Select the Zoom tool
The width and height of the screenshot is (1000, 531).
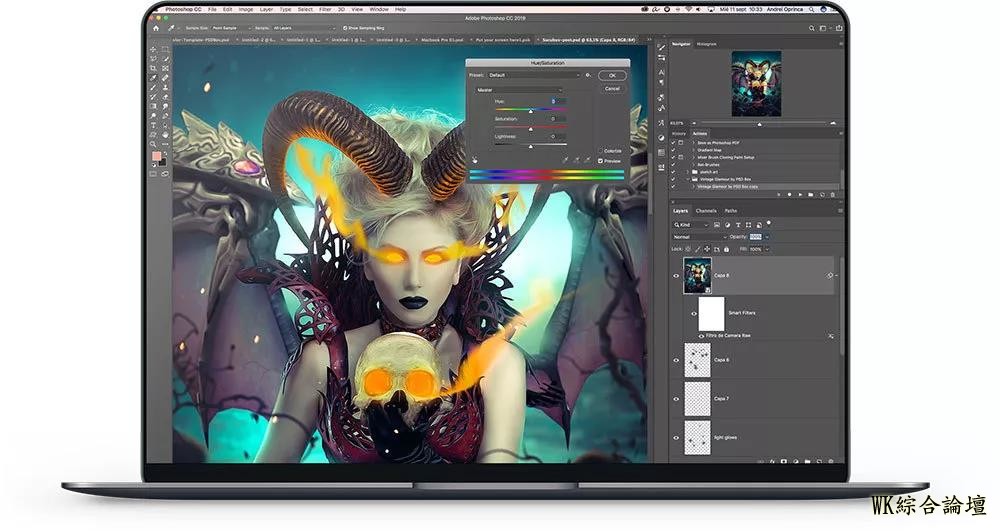click(x=153, y=144)
